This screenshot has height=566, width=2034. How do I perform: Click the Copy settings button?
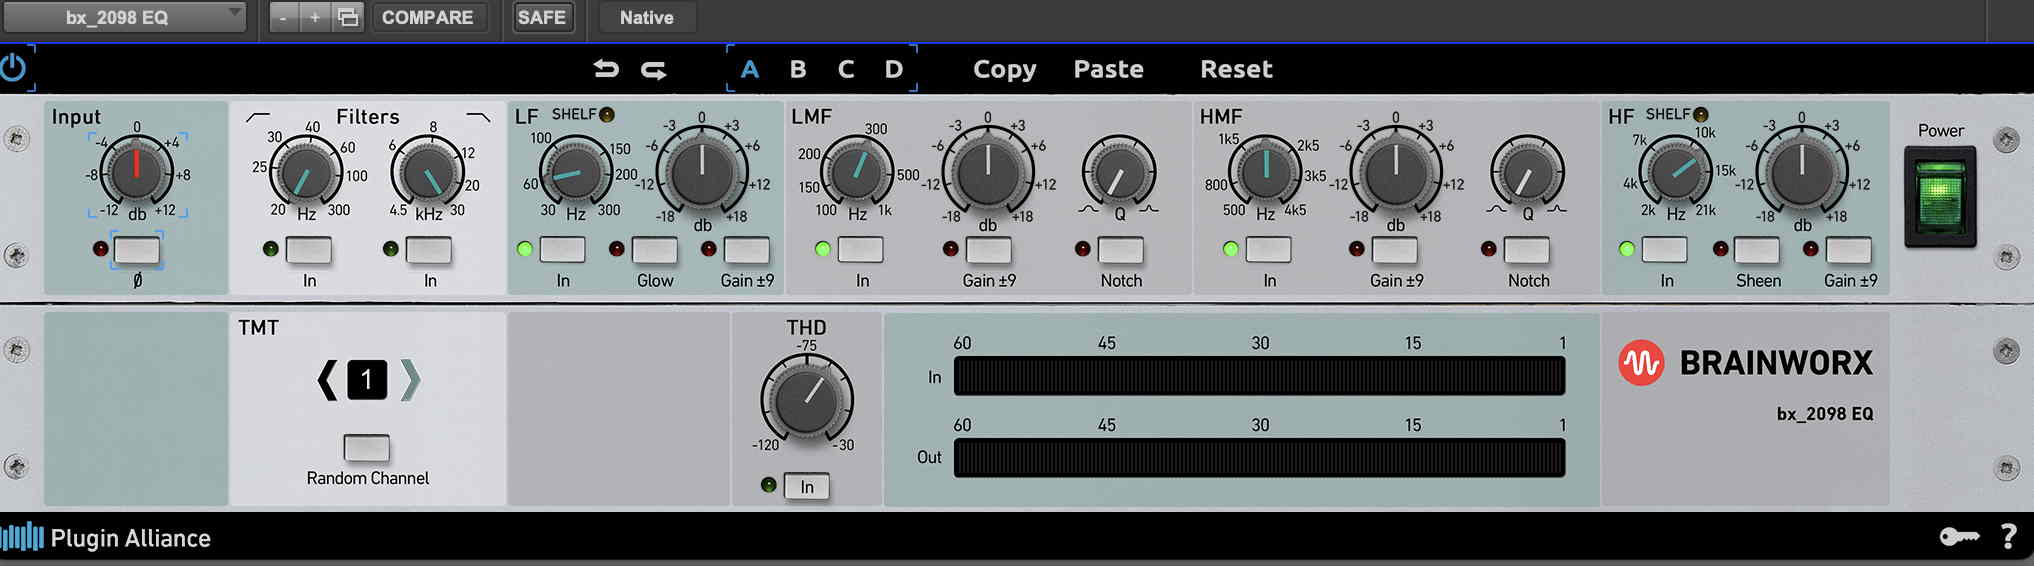[1005, 69]
